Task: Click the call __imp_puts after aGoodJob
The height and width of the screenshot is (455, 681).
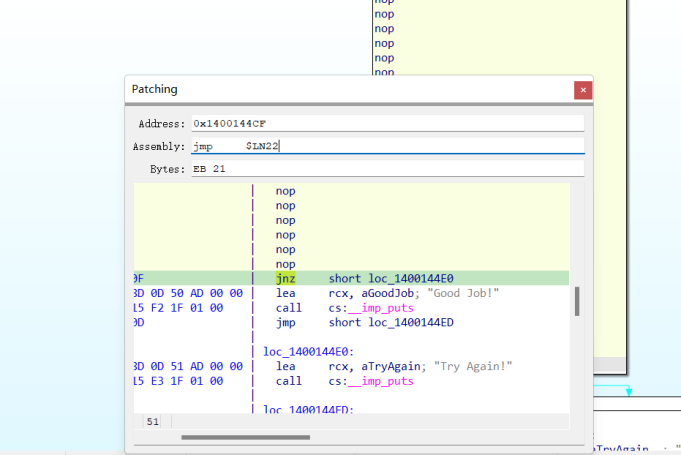Action: pyautogui.click(x=351, y=308)
